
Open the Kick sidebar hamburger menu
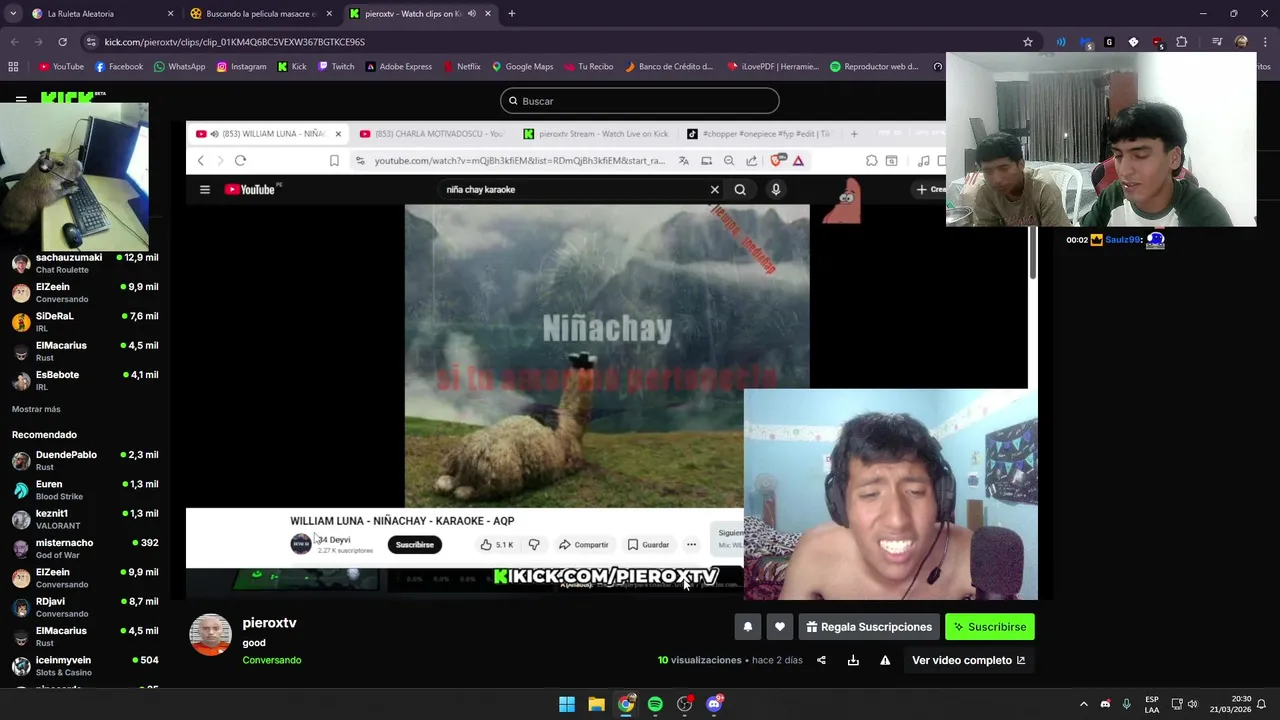point(21,99)
